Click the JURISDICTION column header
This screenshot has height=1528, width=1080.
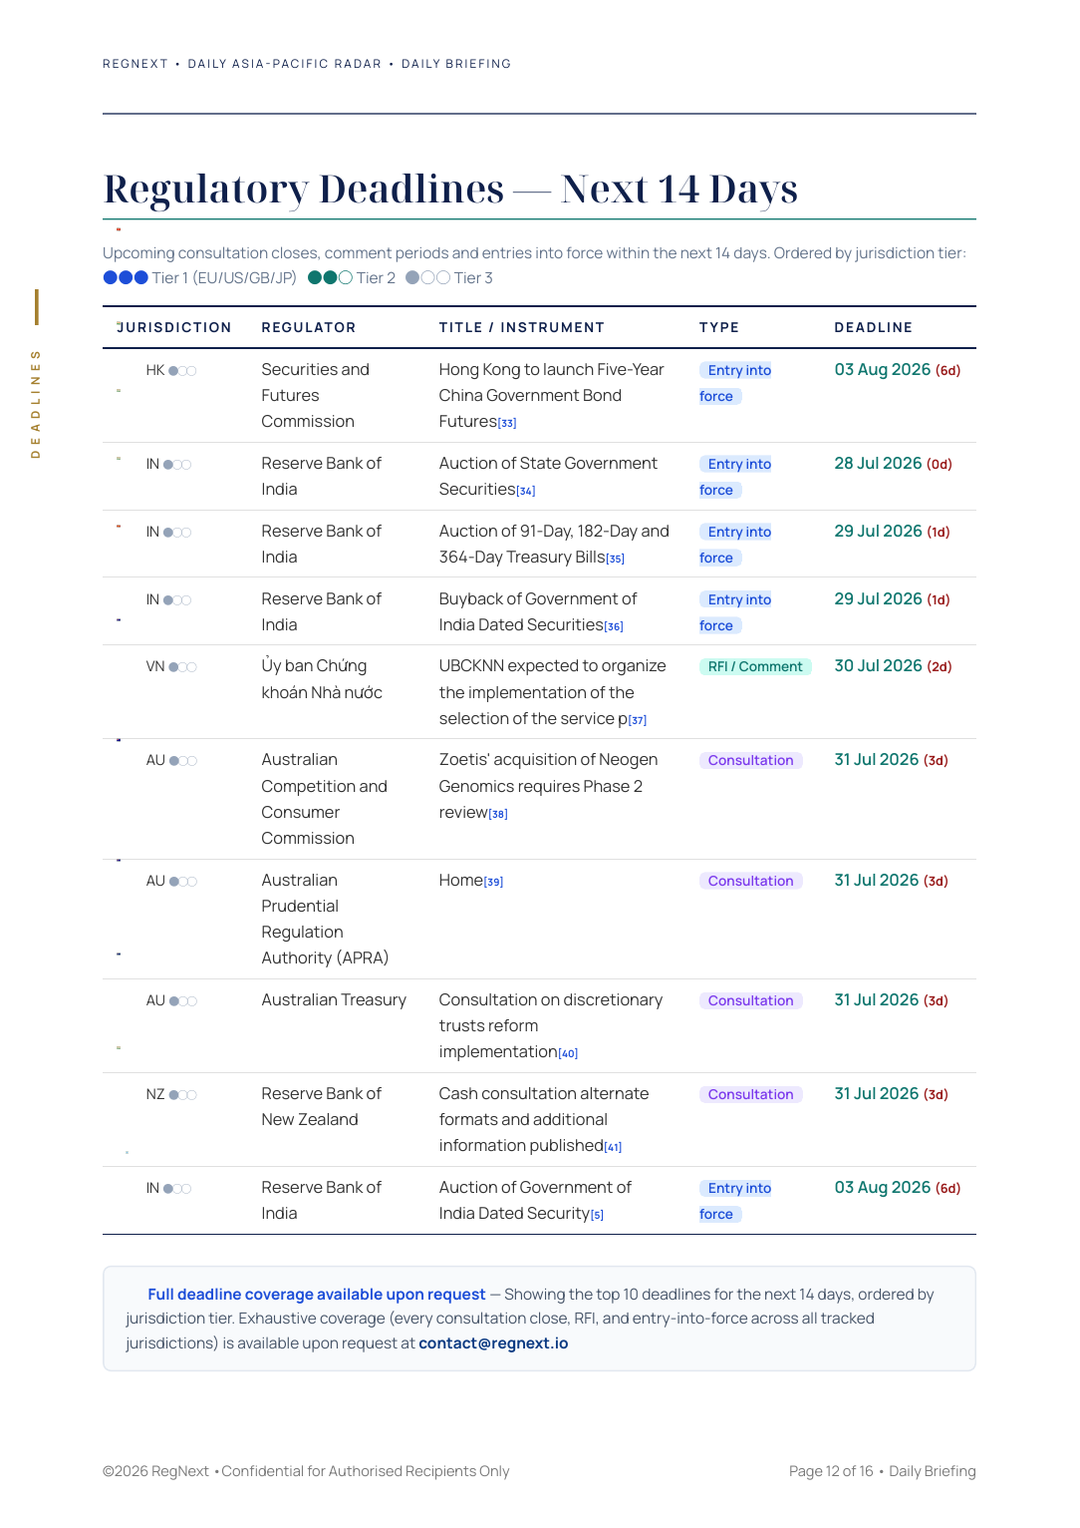pos(175,327)
